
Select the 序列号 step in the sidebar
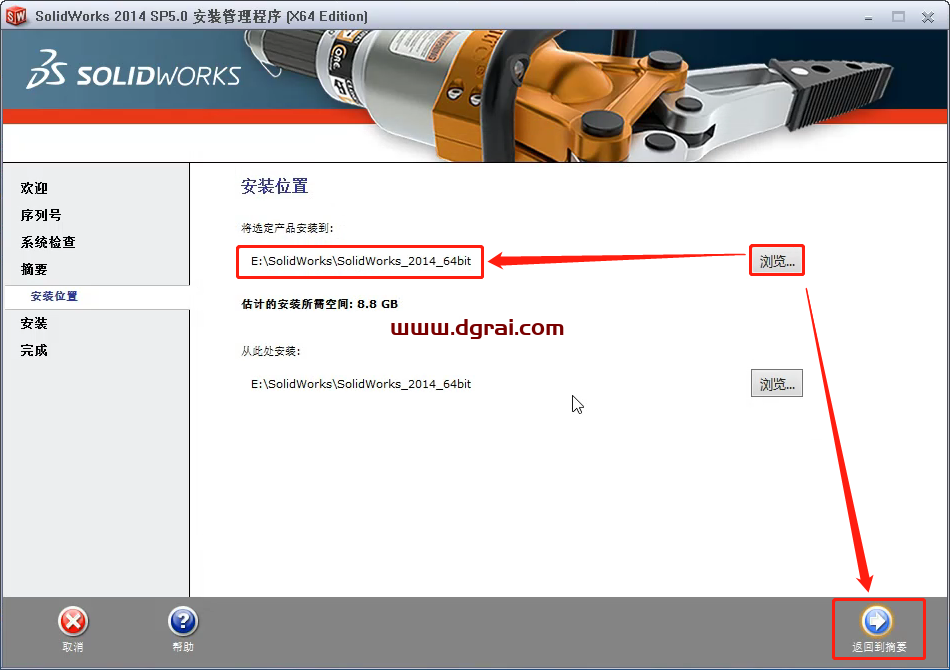click(41, 215)
